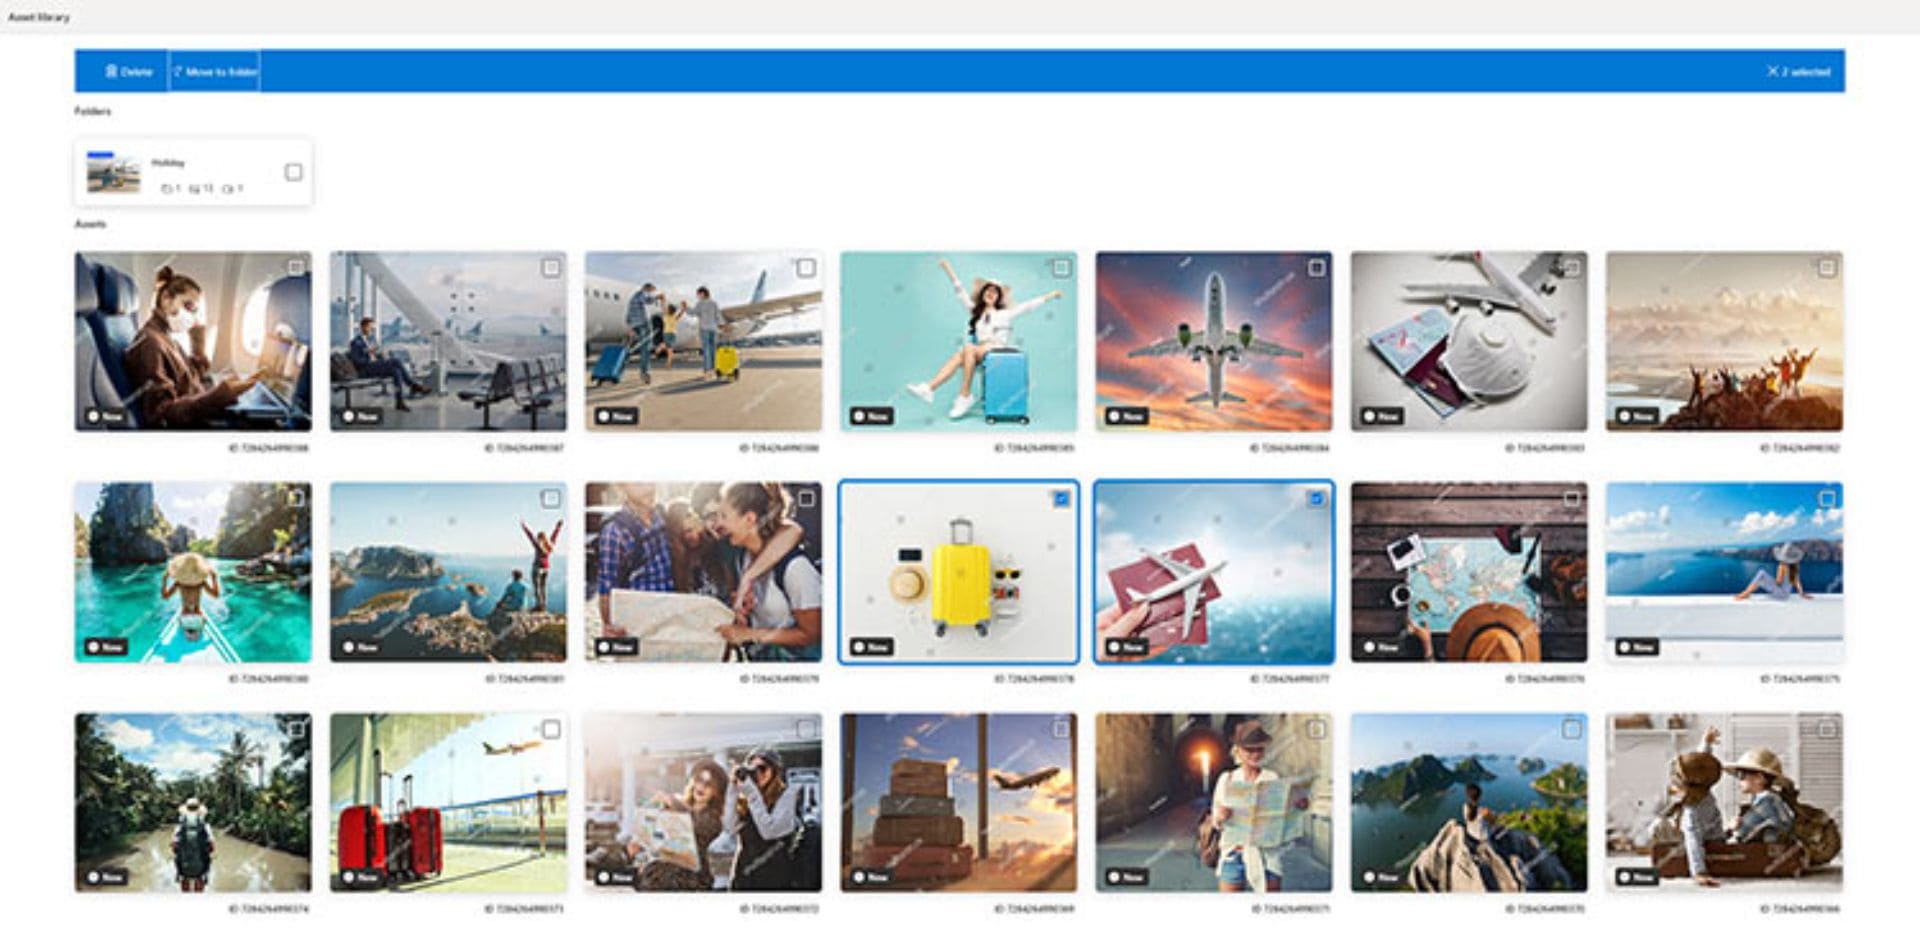Select checkbox on mountain hikers sunset image
1920x950 pixels.
pos(1826,268)
